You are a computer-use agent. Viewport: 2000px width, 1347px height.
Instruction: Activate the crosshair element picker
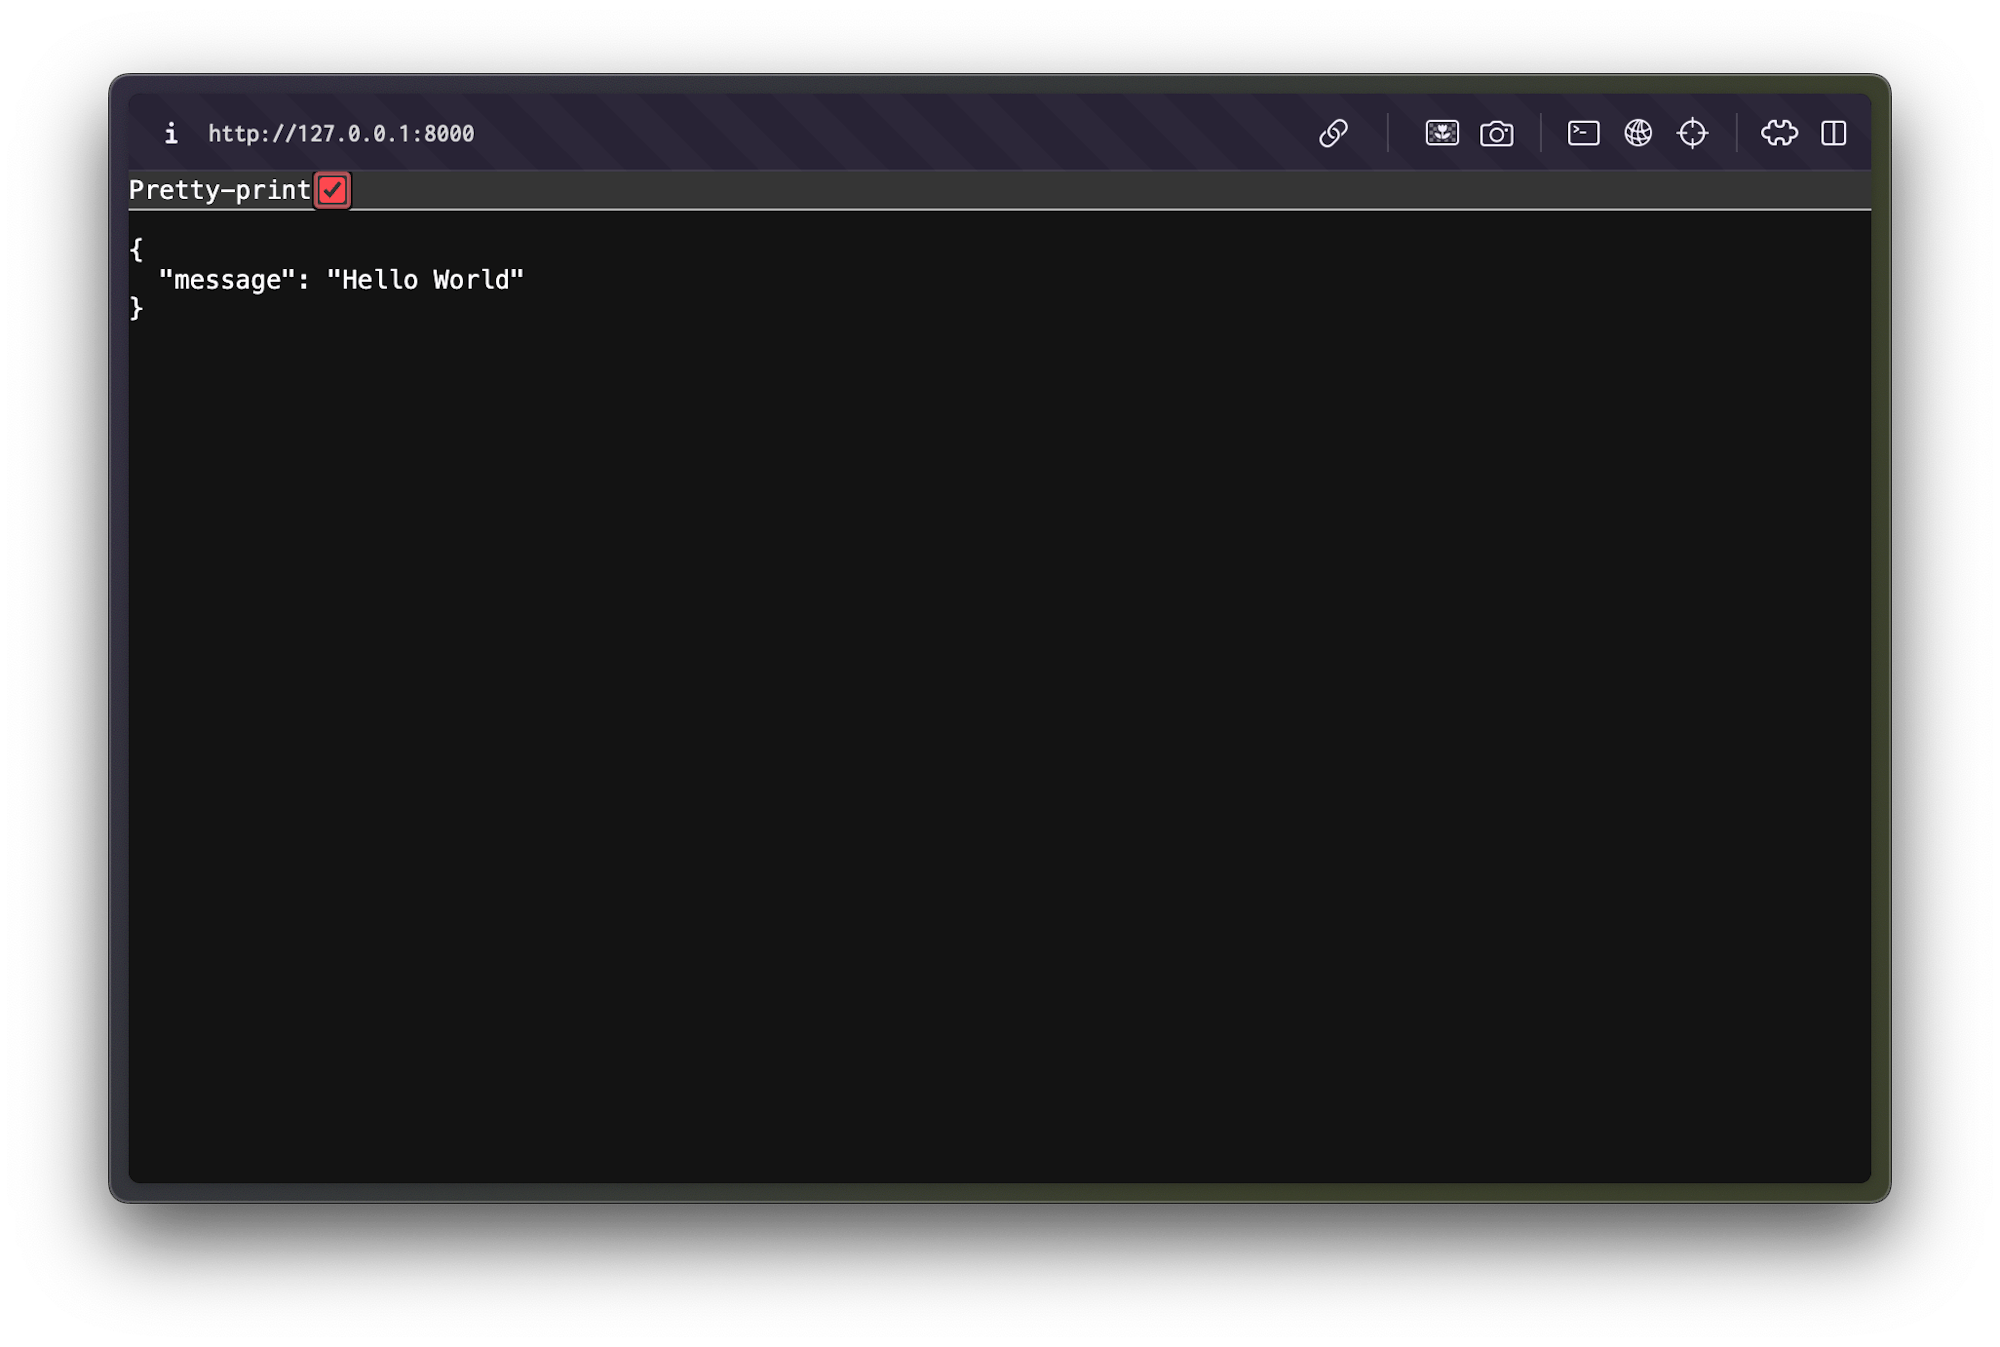coord(1692,133)
